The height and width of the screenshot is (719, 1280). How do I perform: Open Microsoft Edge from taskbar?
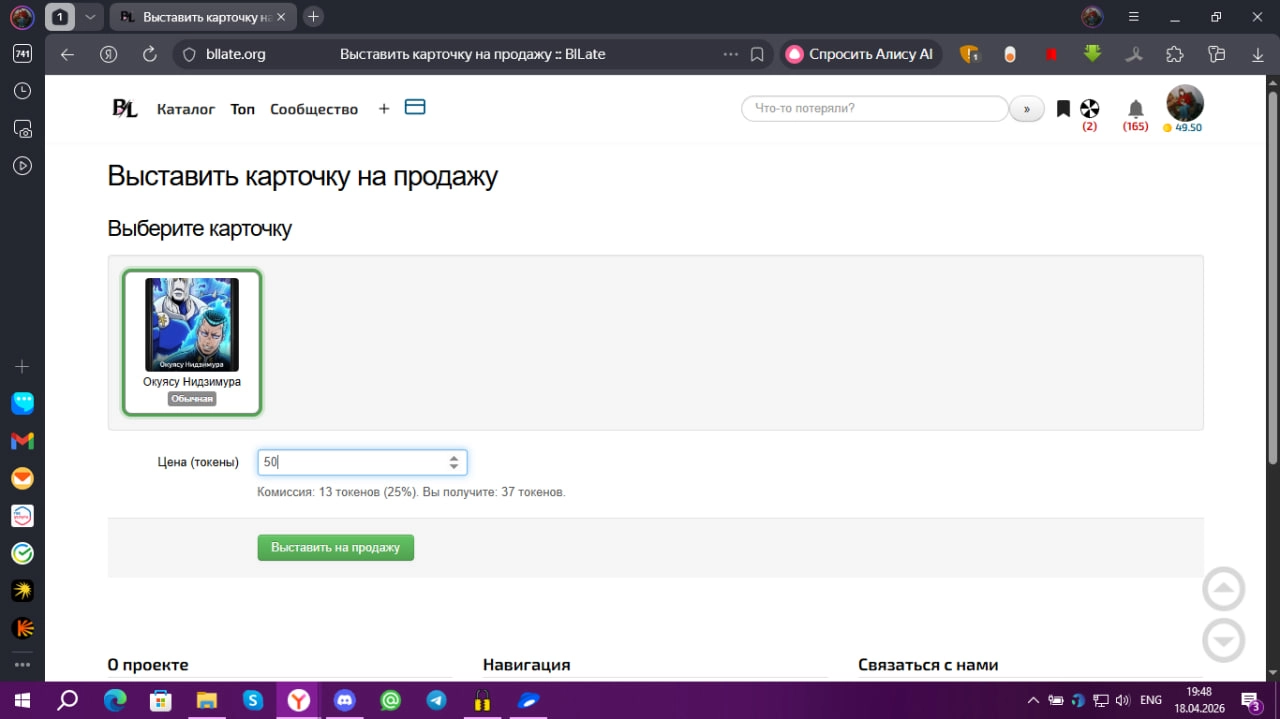point(114,700)
